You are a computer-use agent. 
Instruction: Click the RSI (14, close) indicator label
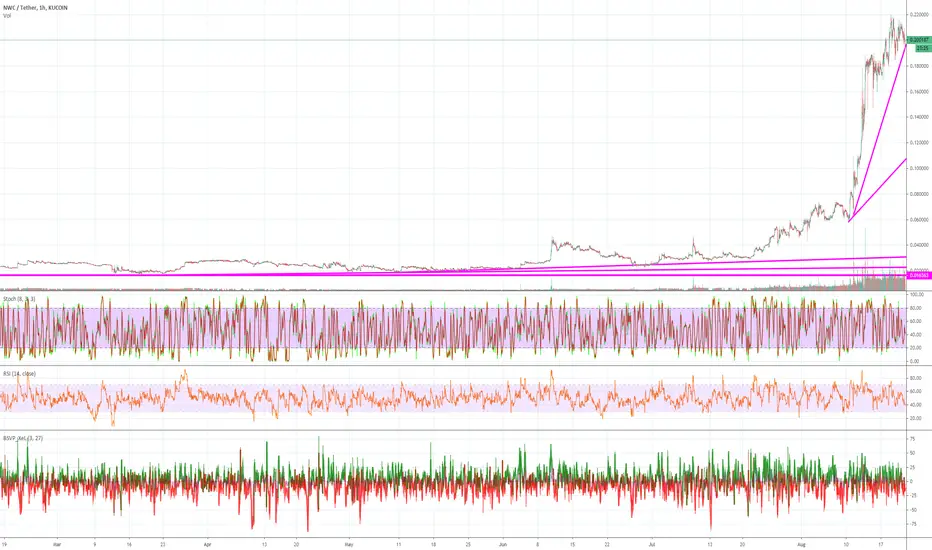tap(19, 374)
